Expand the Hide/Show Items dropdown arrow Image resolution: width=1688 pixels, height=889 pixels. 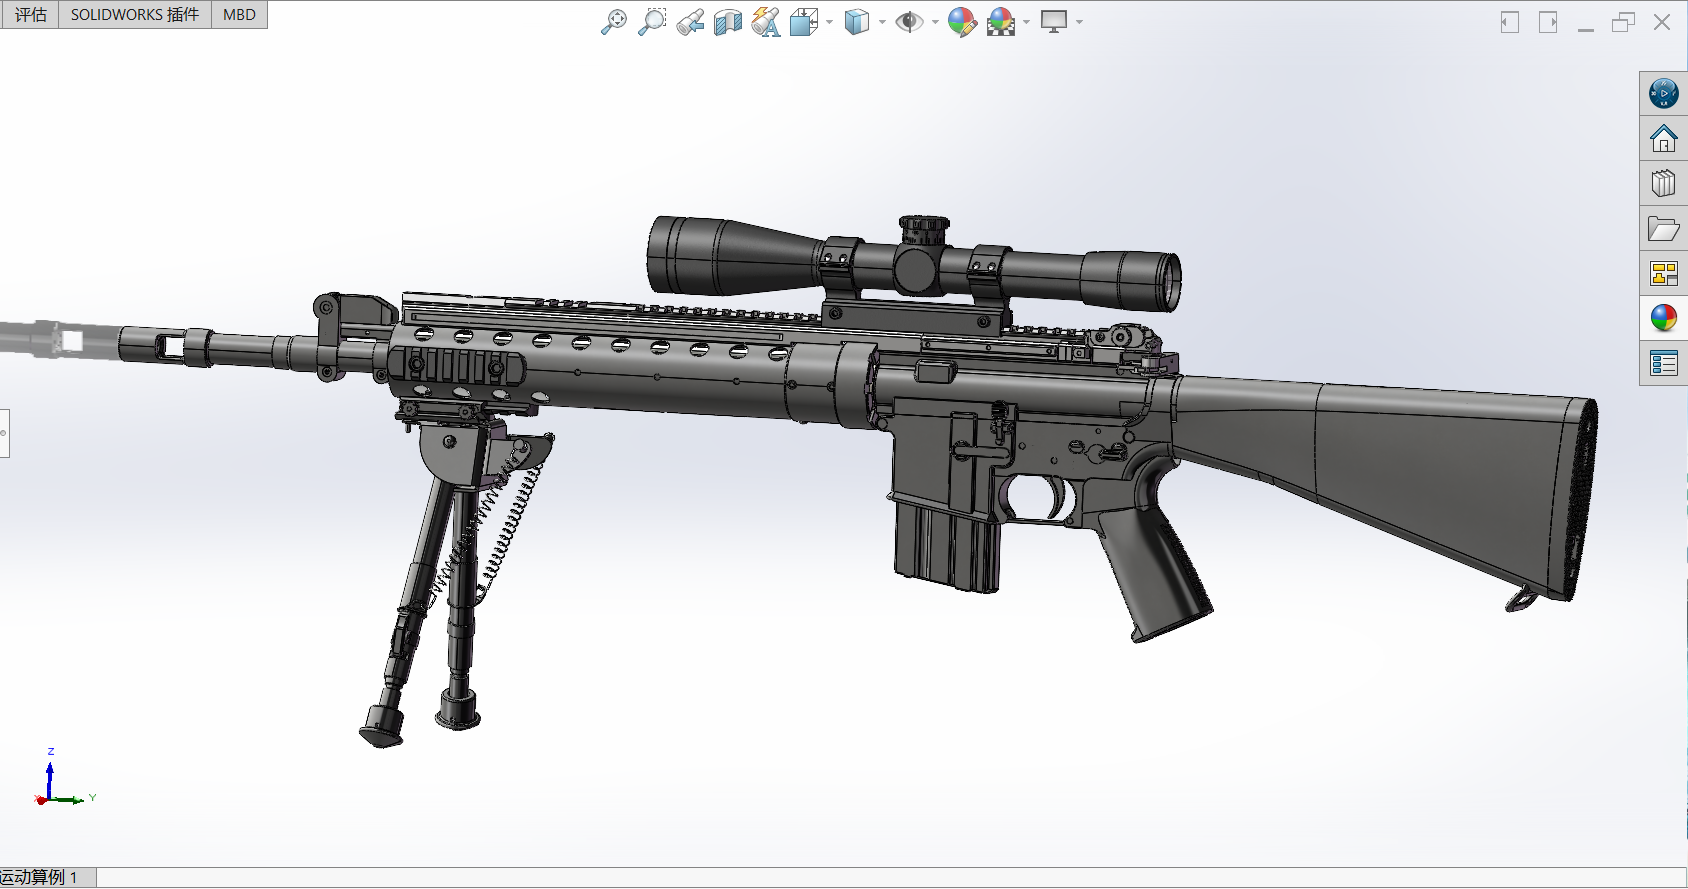coord(935,22)
